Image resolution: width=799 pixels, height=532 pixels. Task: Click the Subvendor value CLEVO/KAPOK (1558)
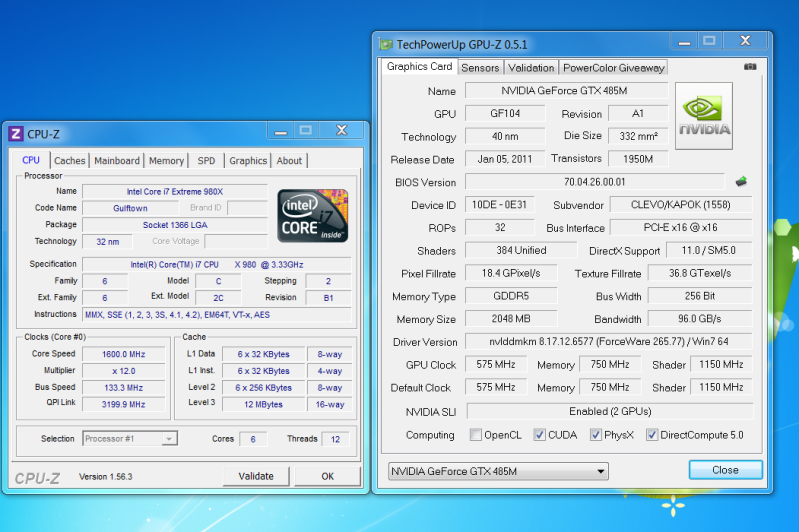[x=681, y=205]
